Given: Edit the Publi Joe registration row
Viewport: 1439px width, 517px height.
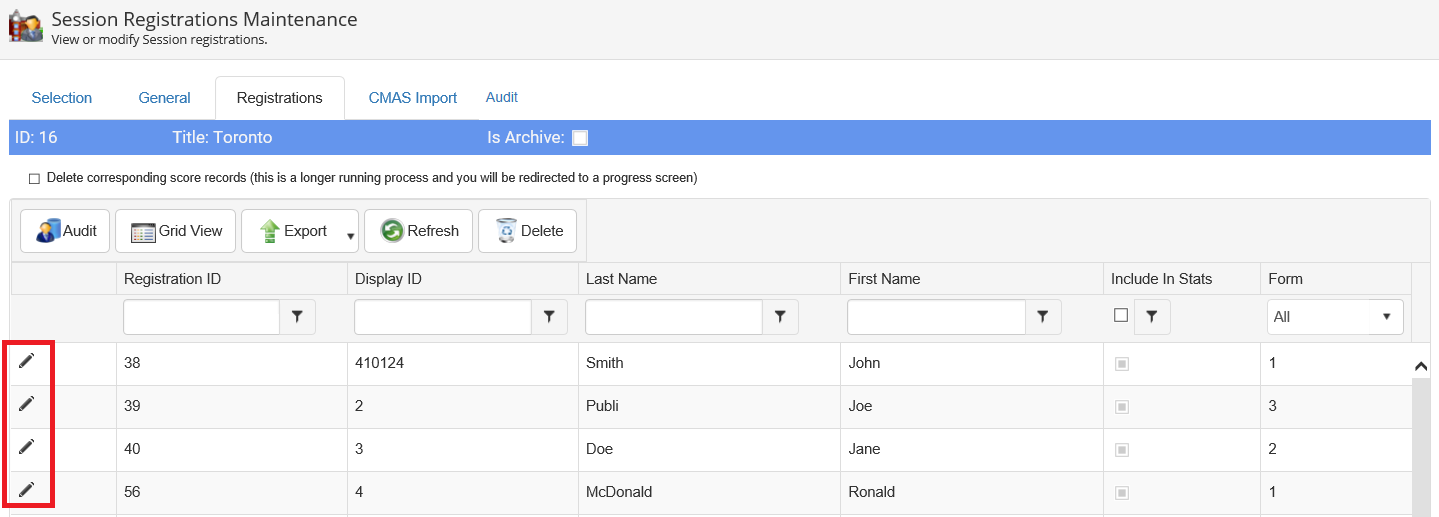Looking at the screenshot, I should coord(27,404).
